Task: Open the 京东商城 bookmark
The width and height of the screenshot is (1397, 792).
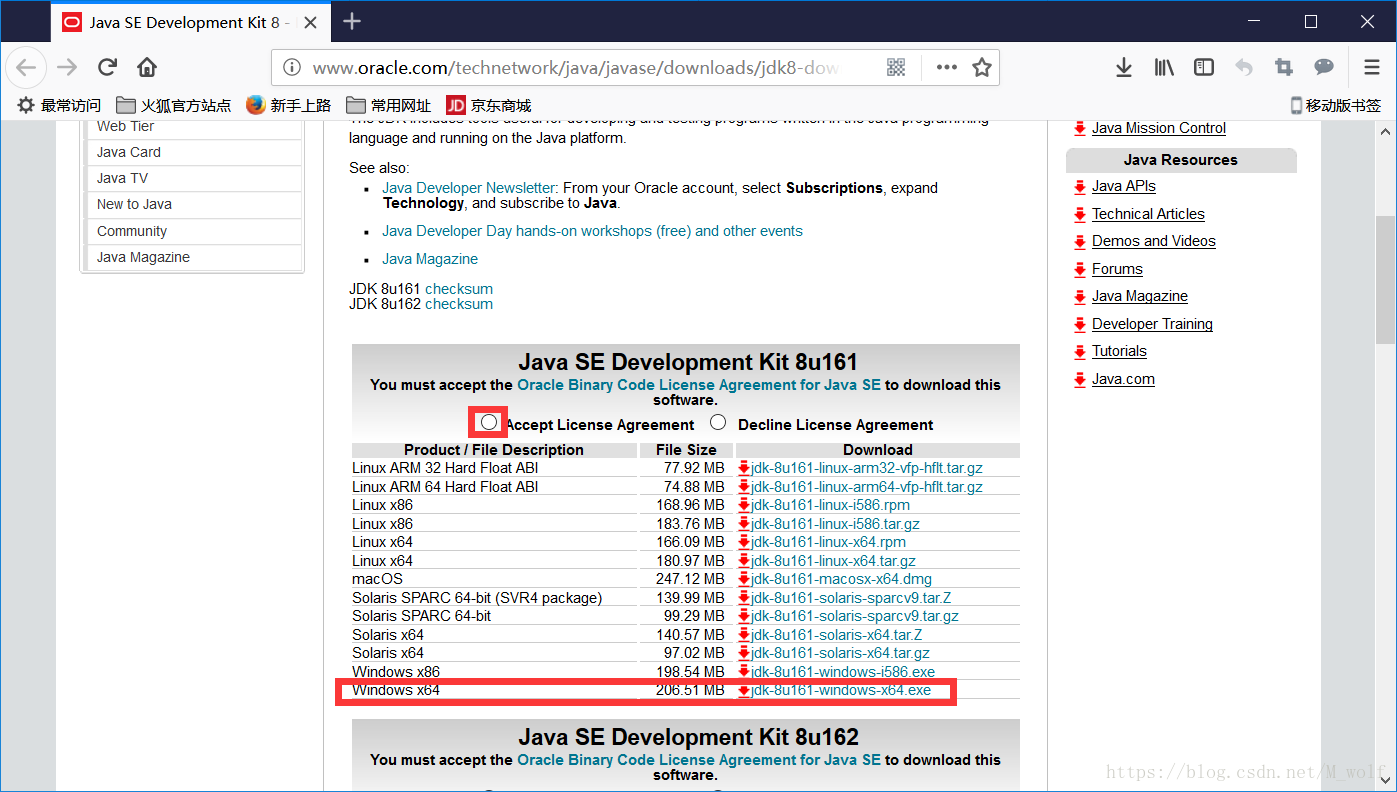Action: coord(488,105)
